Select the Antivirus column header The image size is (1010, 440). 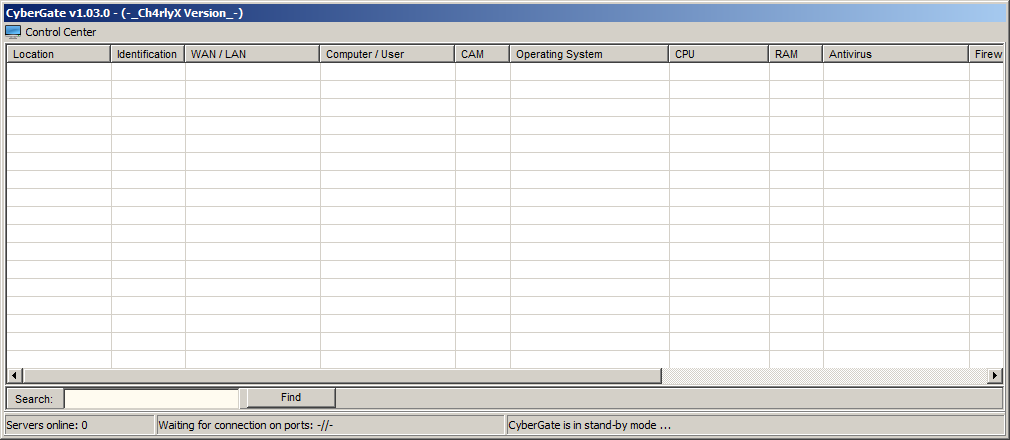pos(895,54)
